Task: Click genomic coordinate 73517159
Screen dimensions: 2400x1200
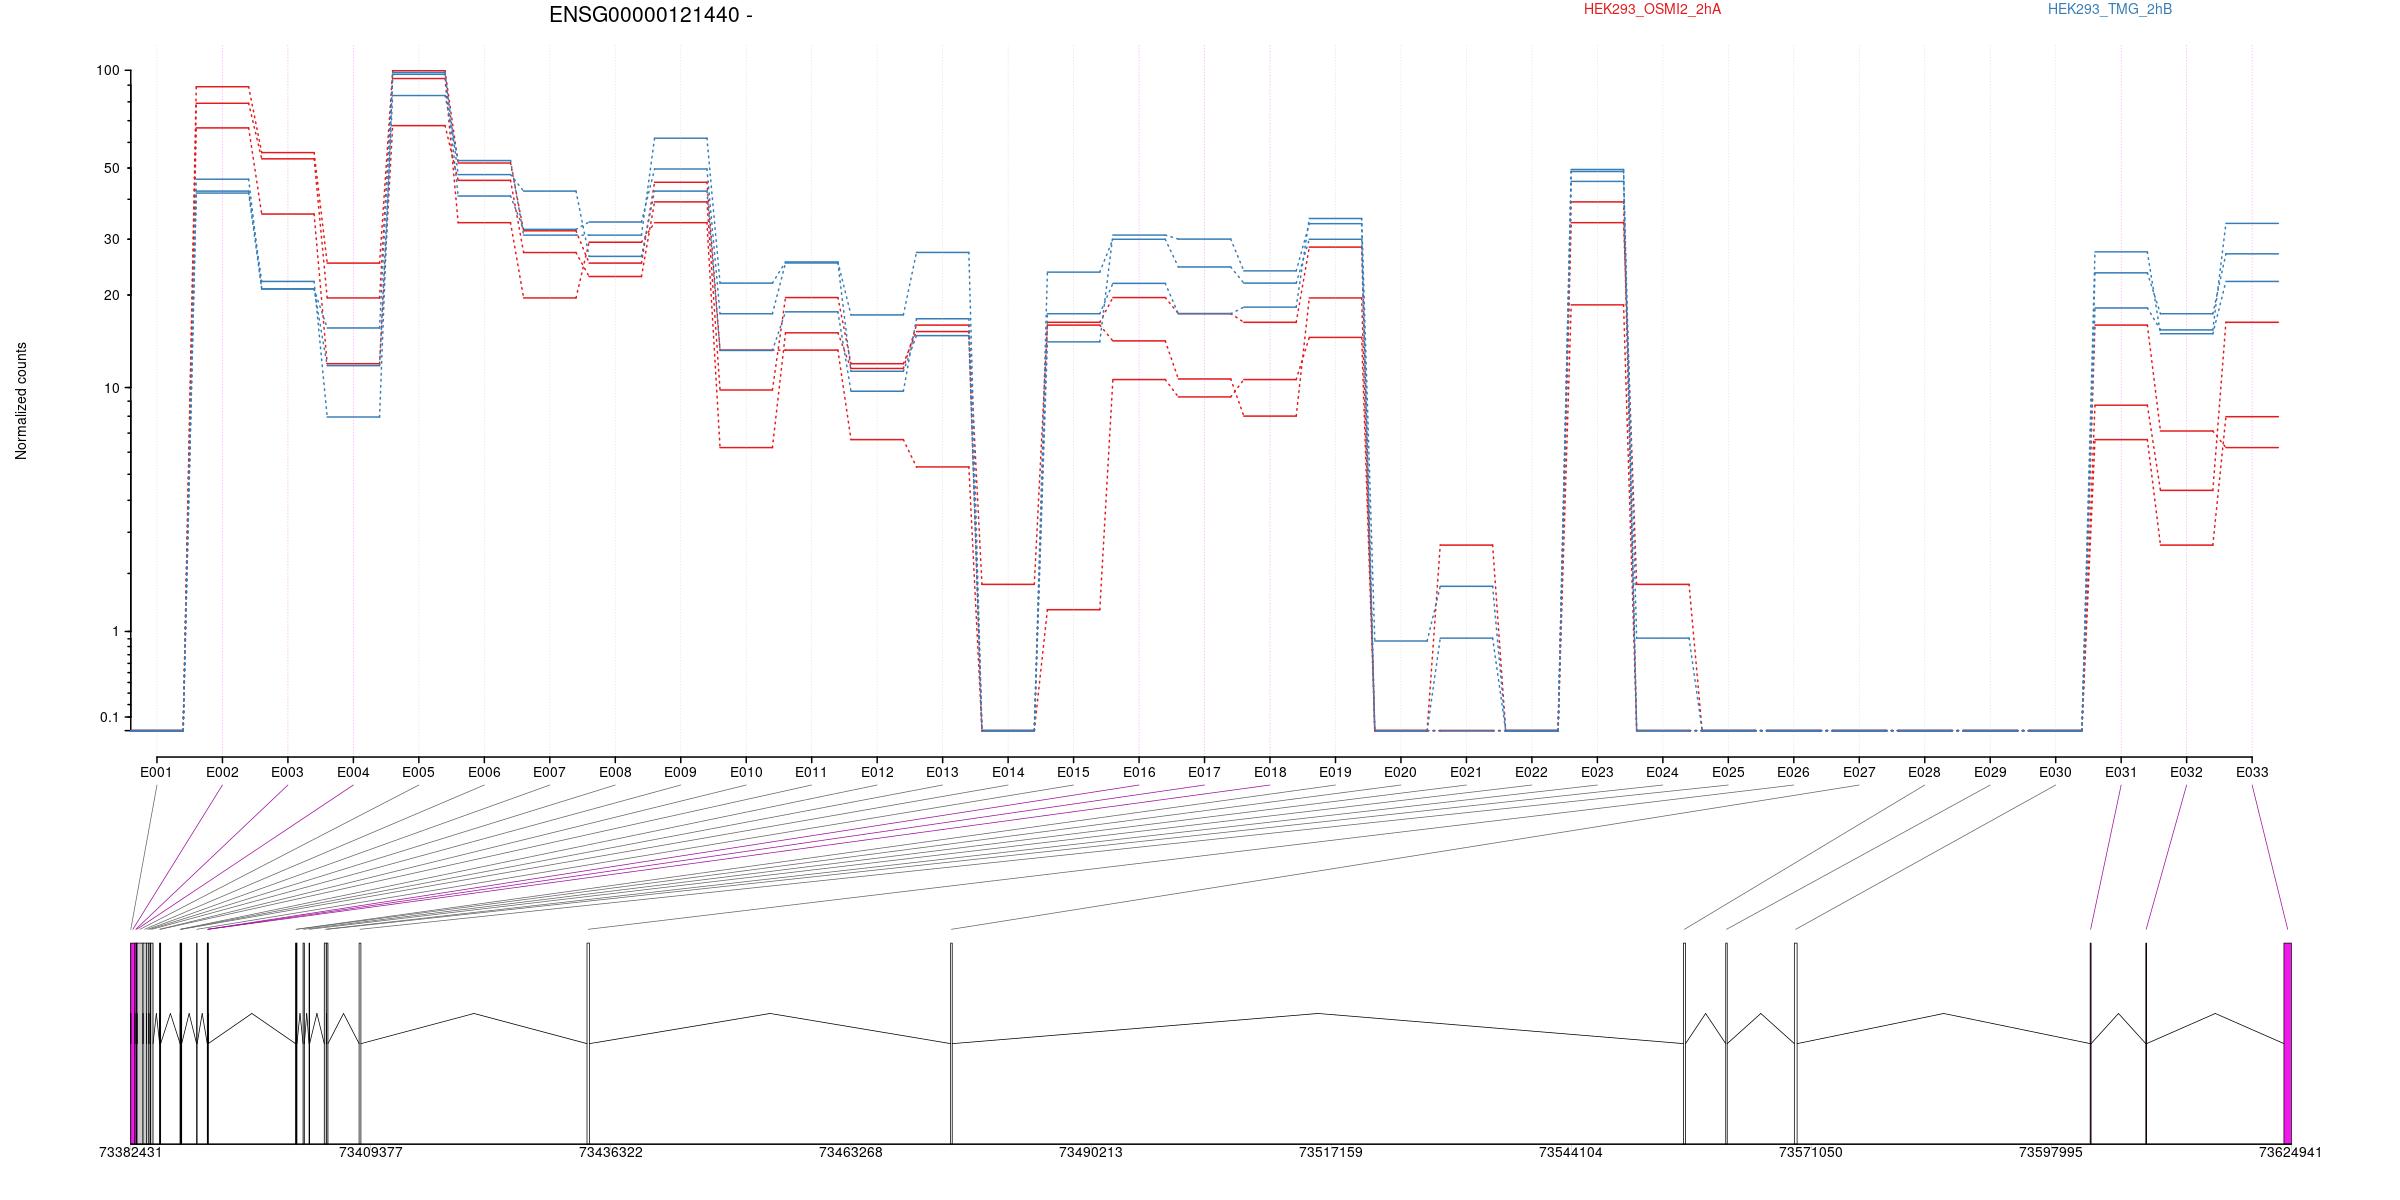Action: (1330, 1152)
